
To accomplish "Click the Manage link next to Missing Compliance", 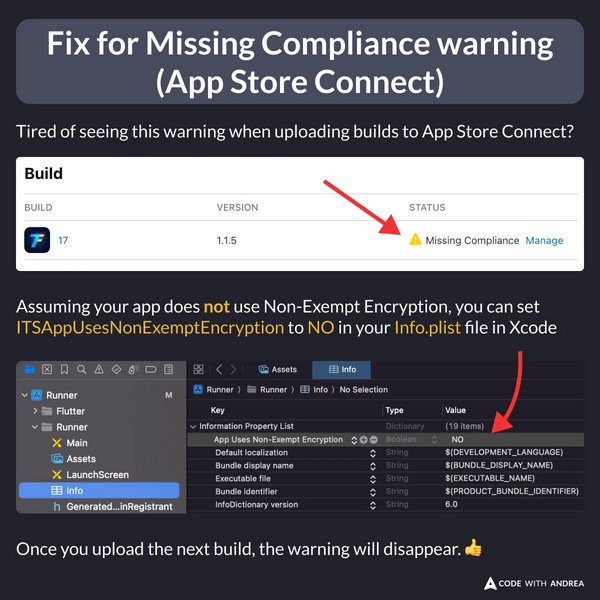I will click(544, 240).
